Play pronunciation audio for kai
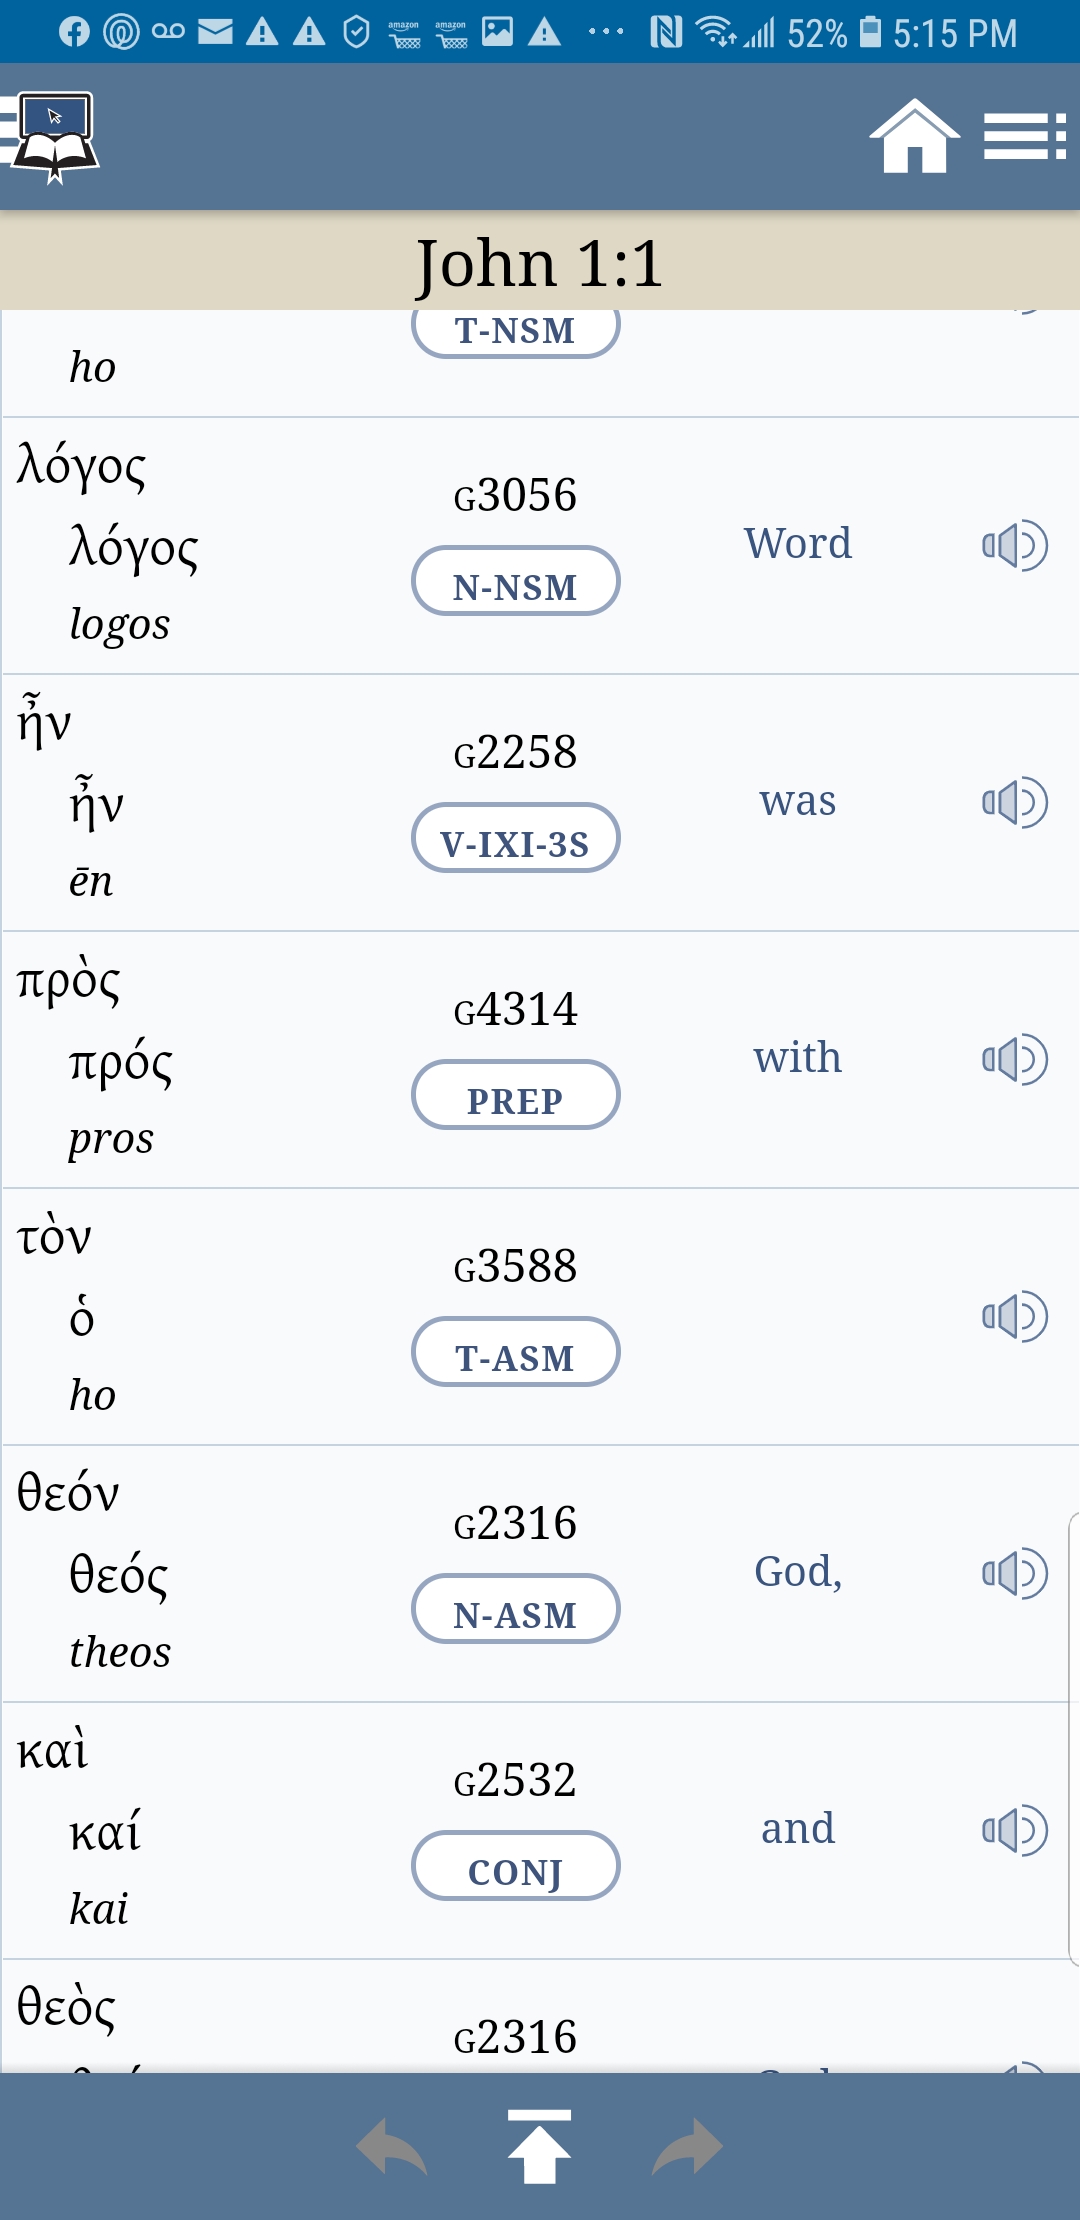The height and width of the screenshot is (2220, 1080). [x=1014, y=1831]
